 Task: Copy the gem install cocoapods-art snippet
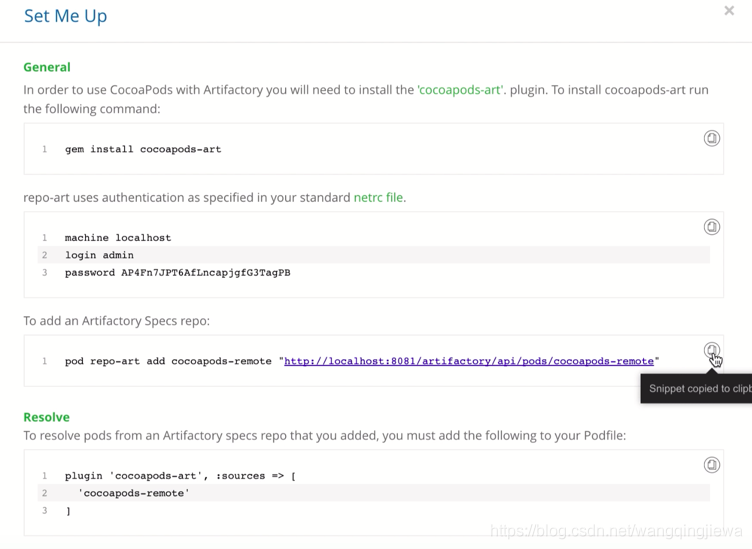[711, 138]
